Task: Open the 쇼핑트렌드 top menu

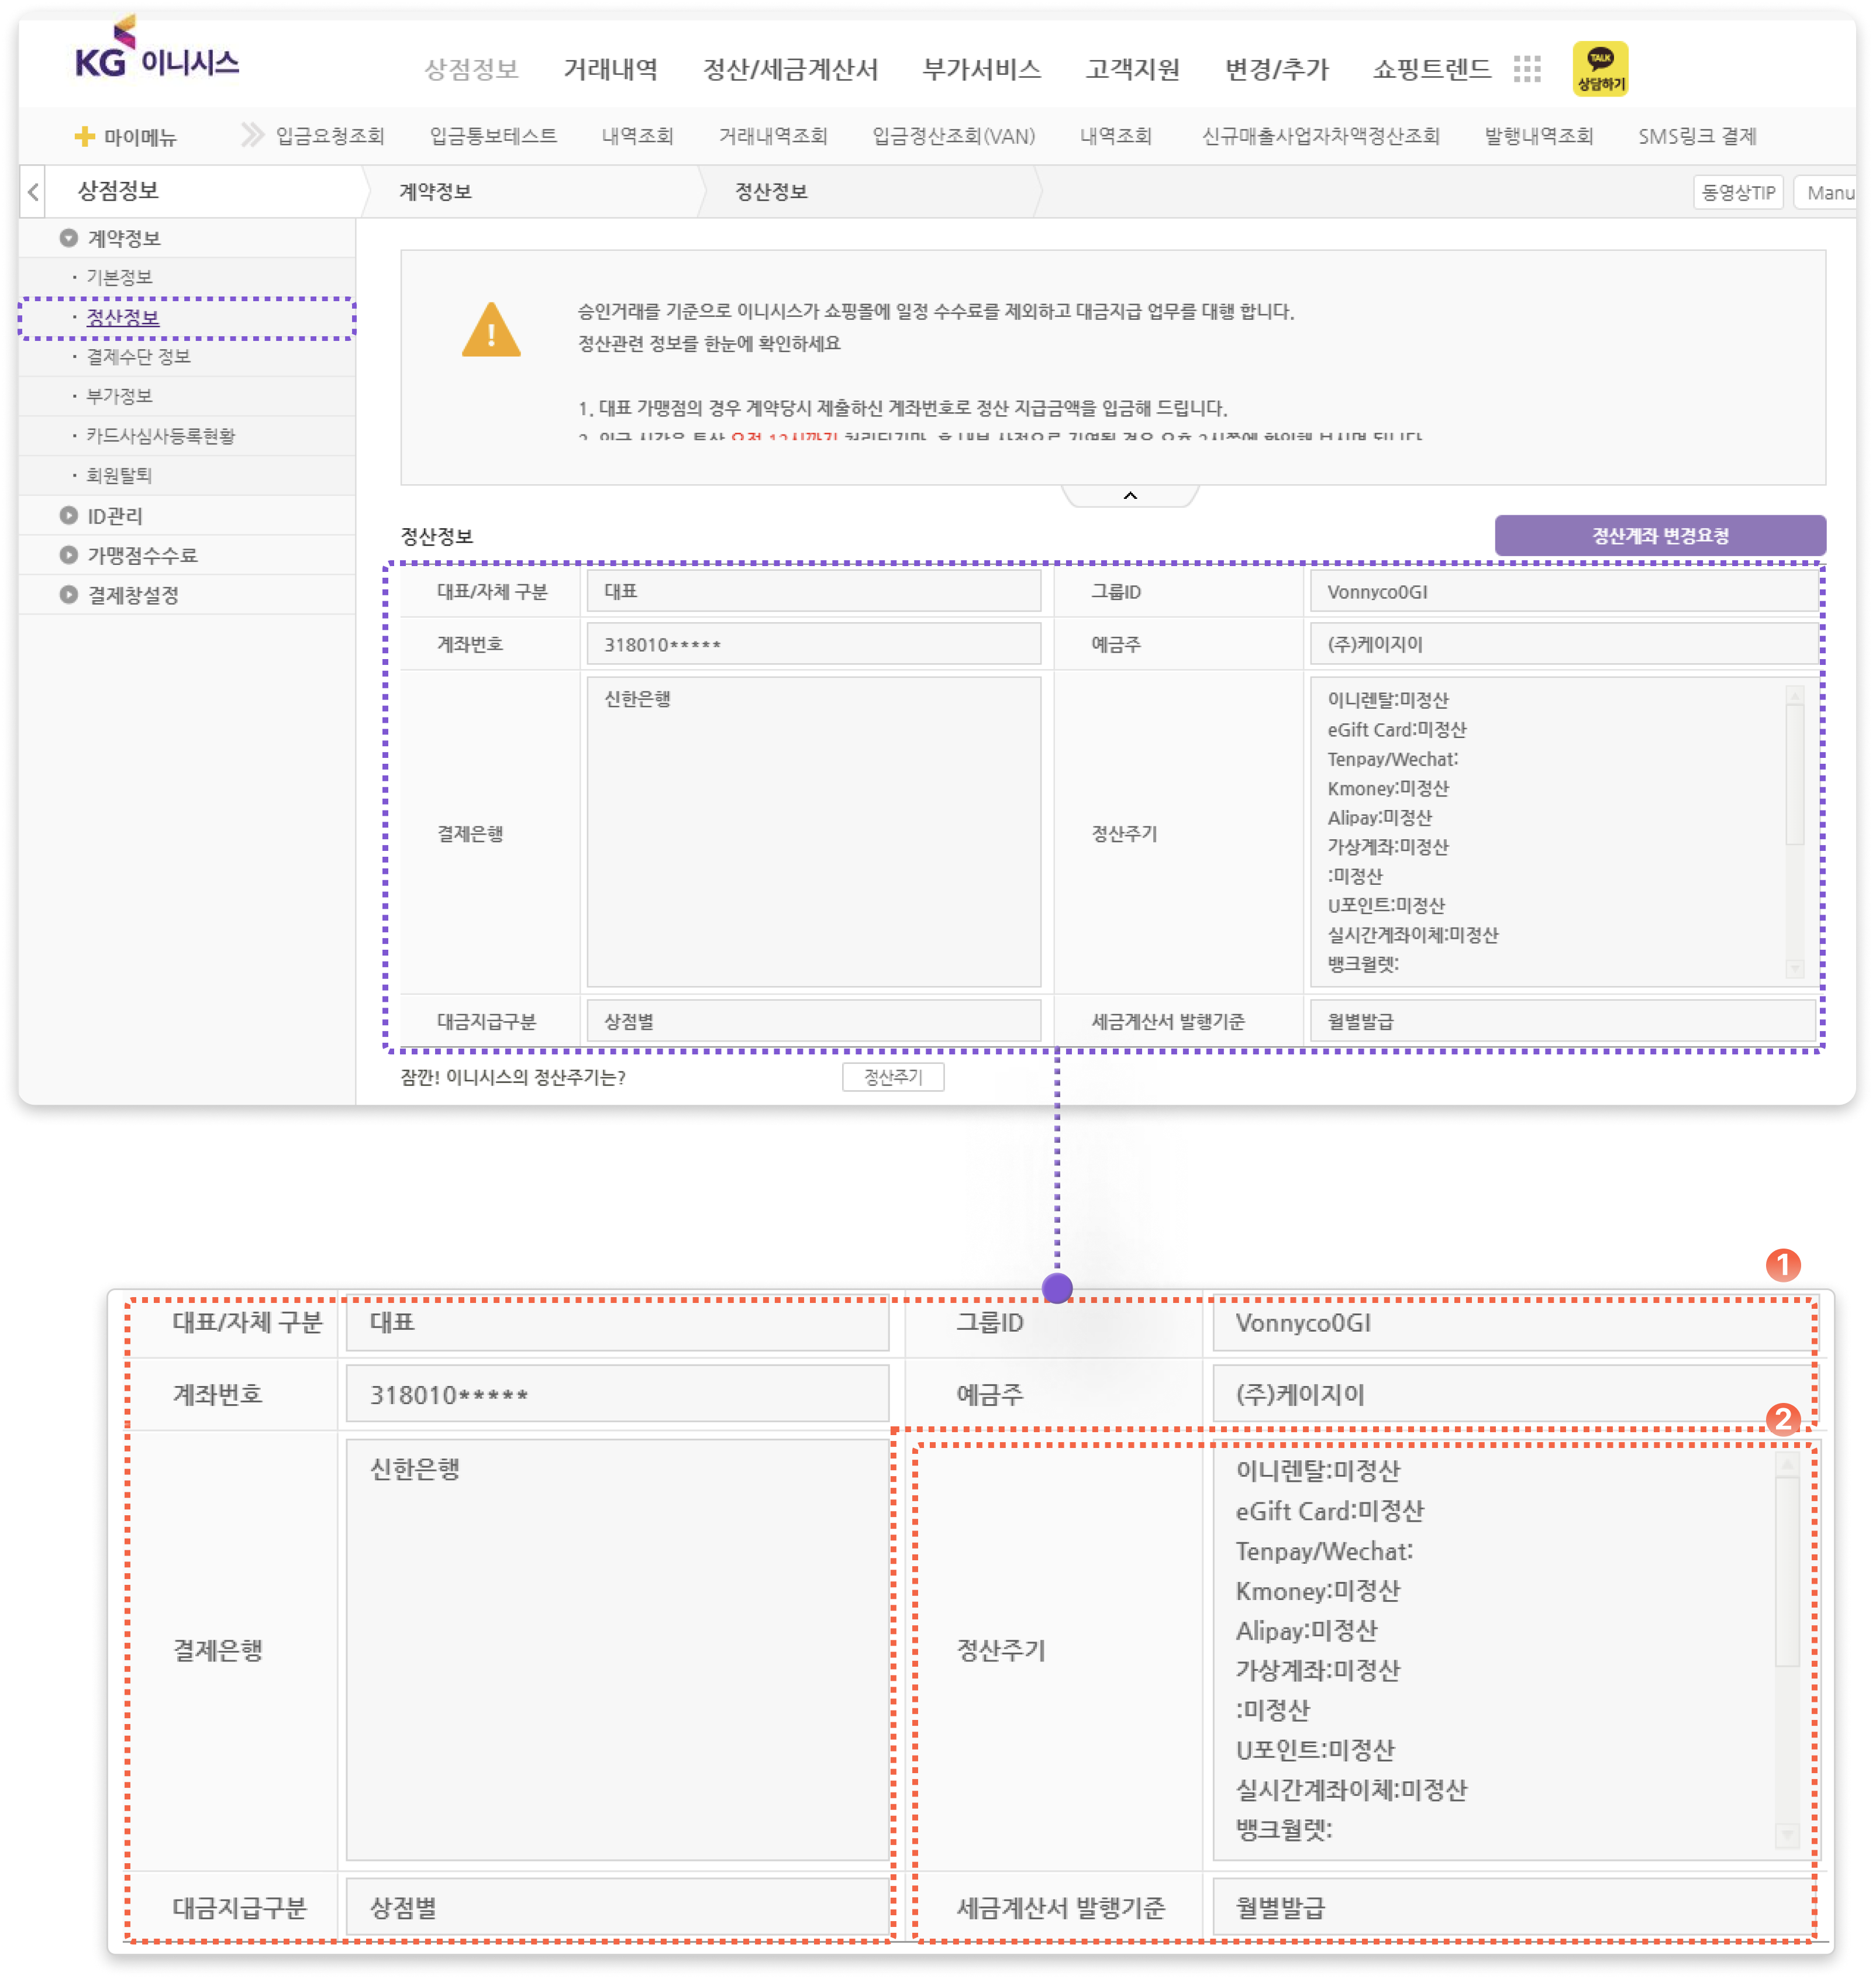Action: pyautogui.click(x=1432, y=69)
